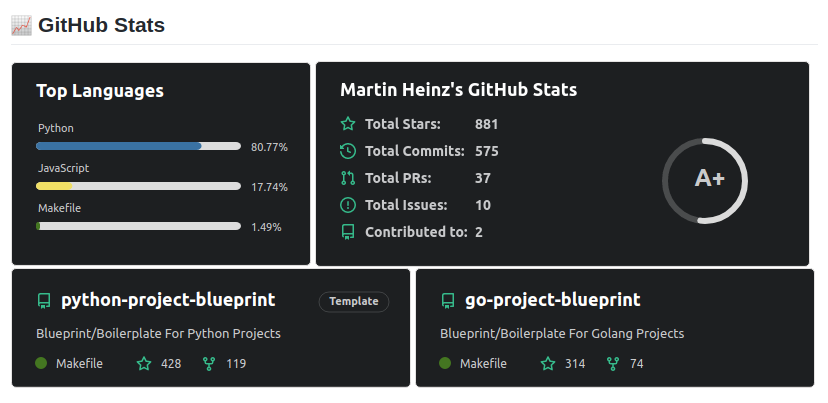Click the Total Commits clock icon

348,151
